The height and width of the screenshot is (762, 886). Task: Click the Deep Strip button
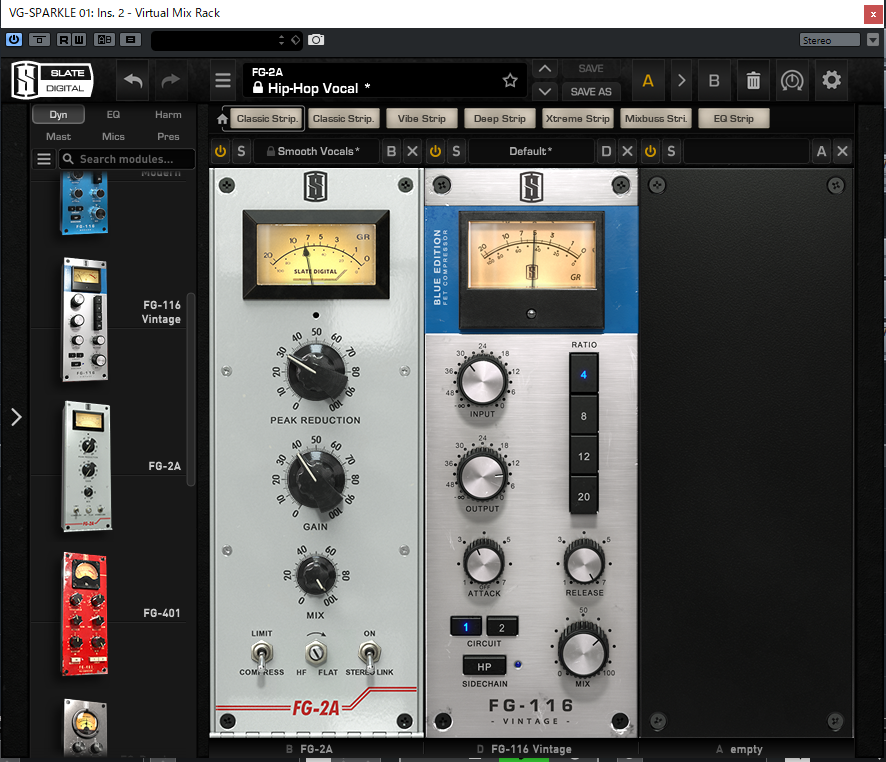(x=500, y=119)
